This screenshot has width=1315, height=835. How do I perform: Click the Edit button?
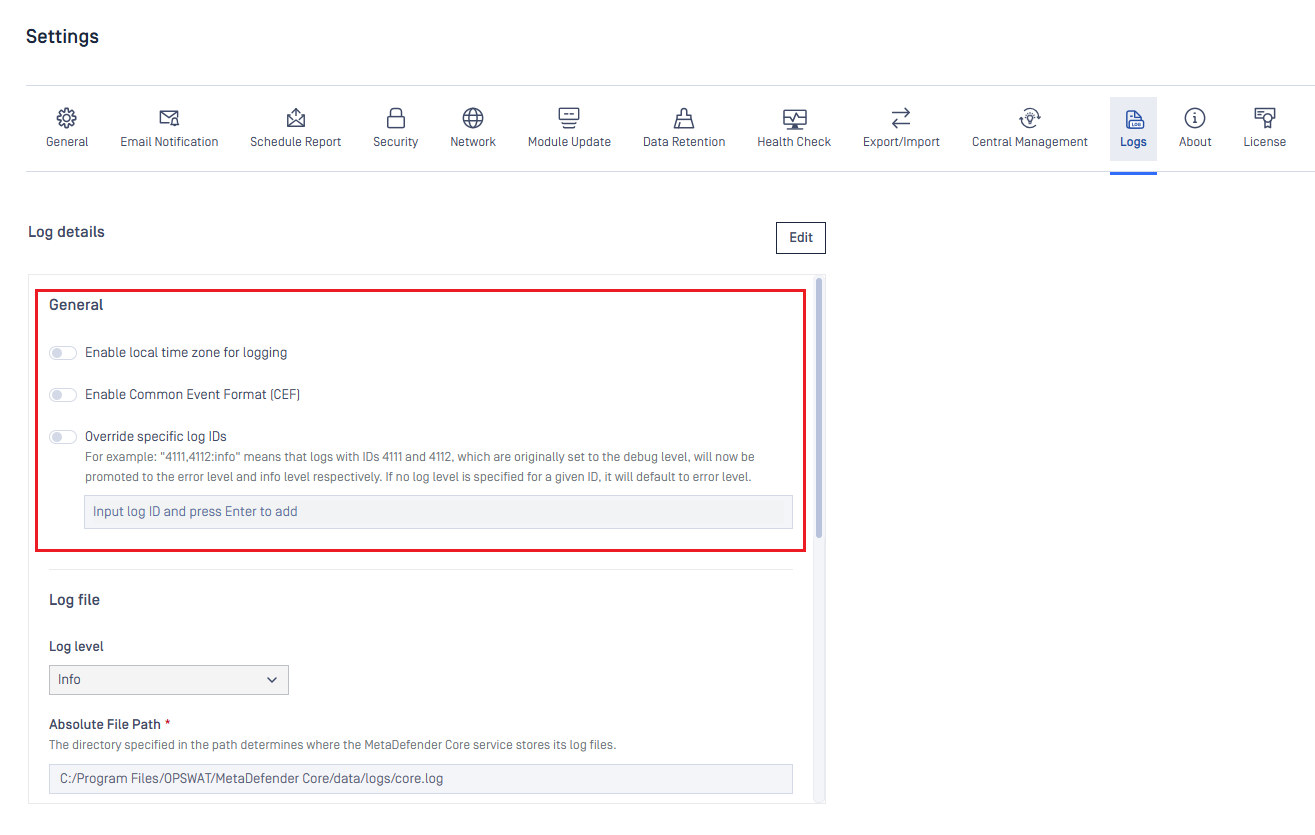801,238
